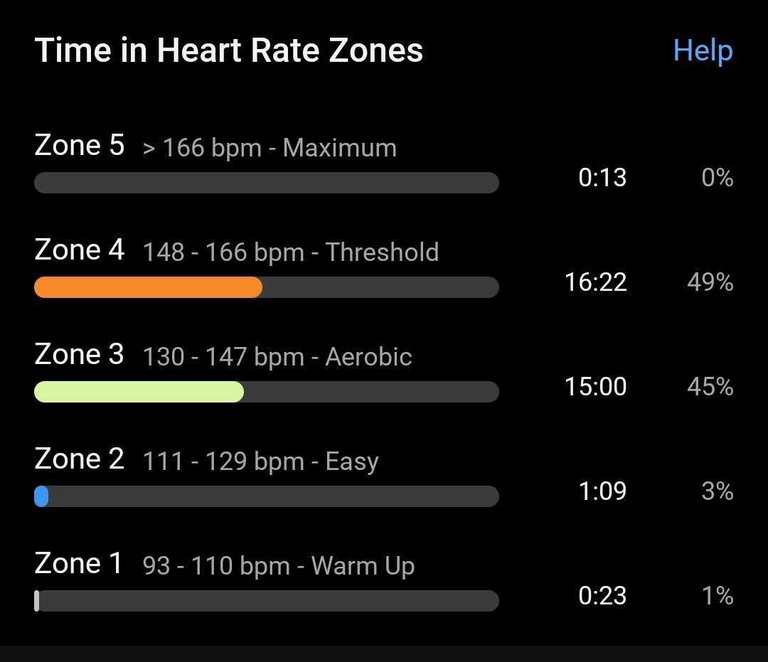Select the Zone 3 label
Image resolution: width=768 pixels, height=662 pixels.
tap(79, 354)
